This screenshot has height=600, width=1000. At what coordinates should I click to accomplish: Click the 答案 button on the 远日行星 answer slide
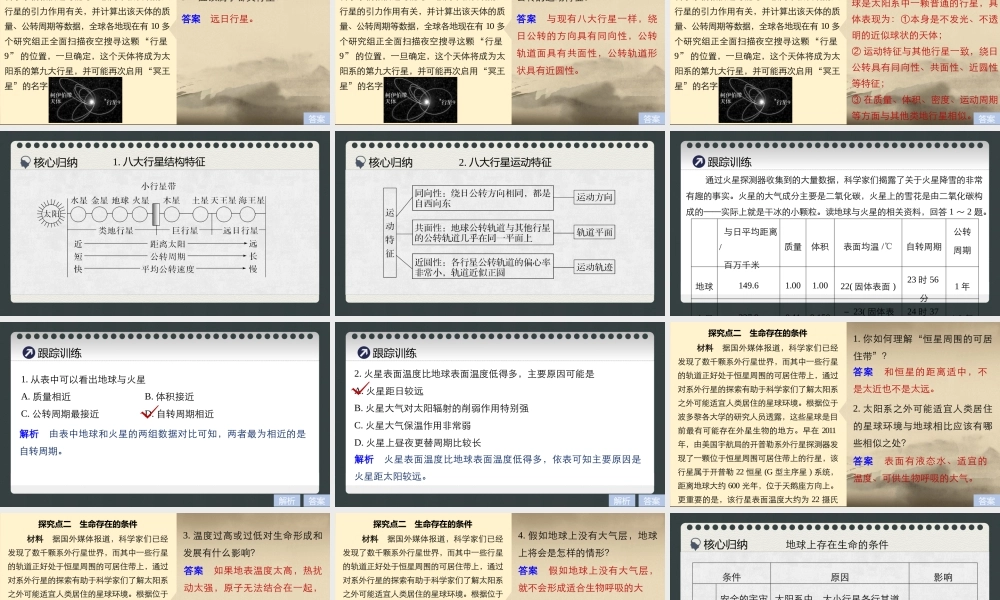(x=316, y=119)
